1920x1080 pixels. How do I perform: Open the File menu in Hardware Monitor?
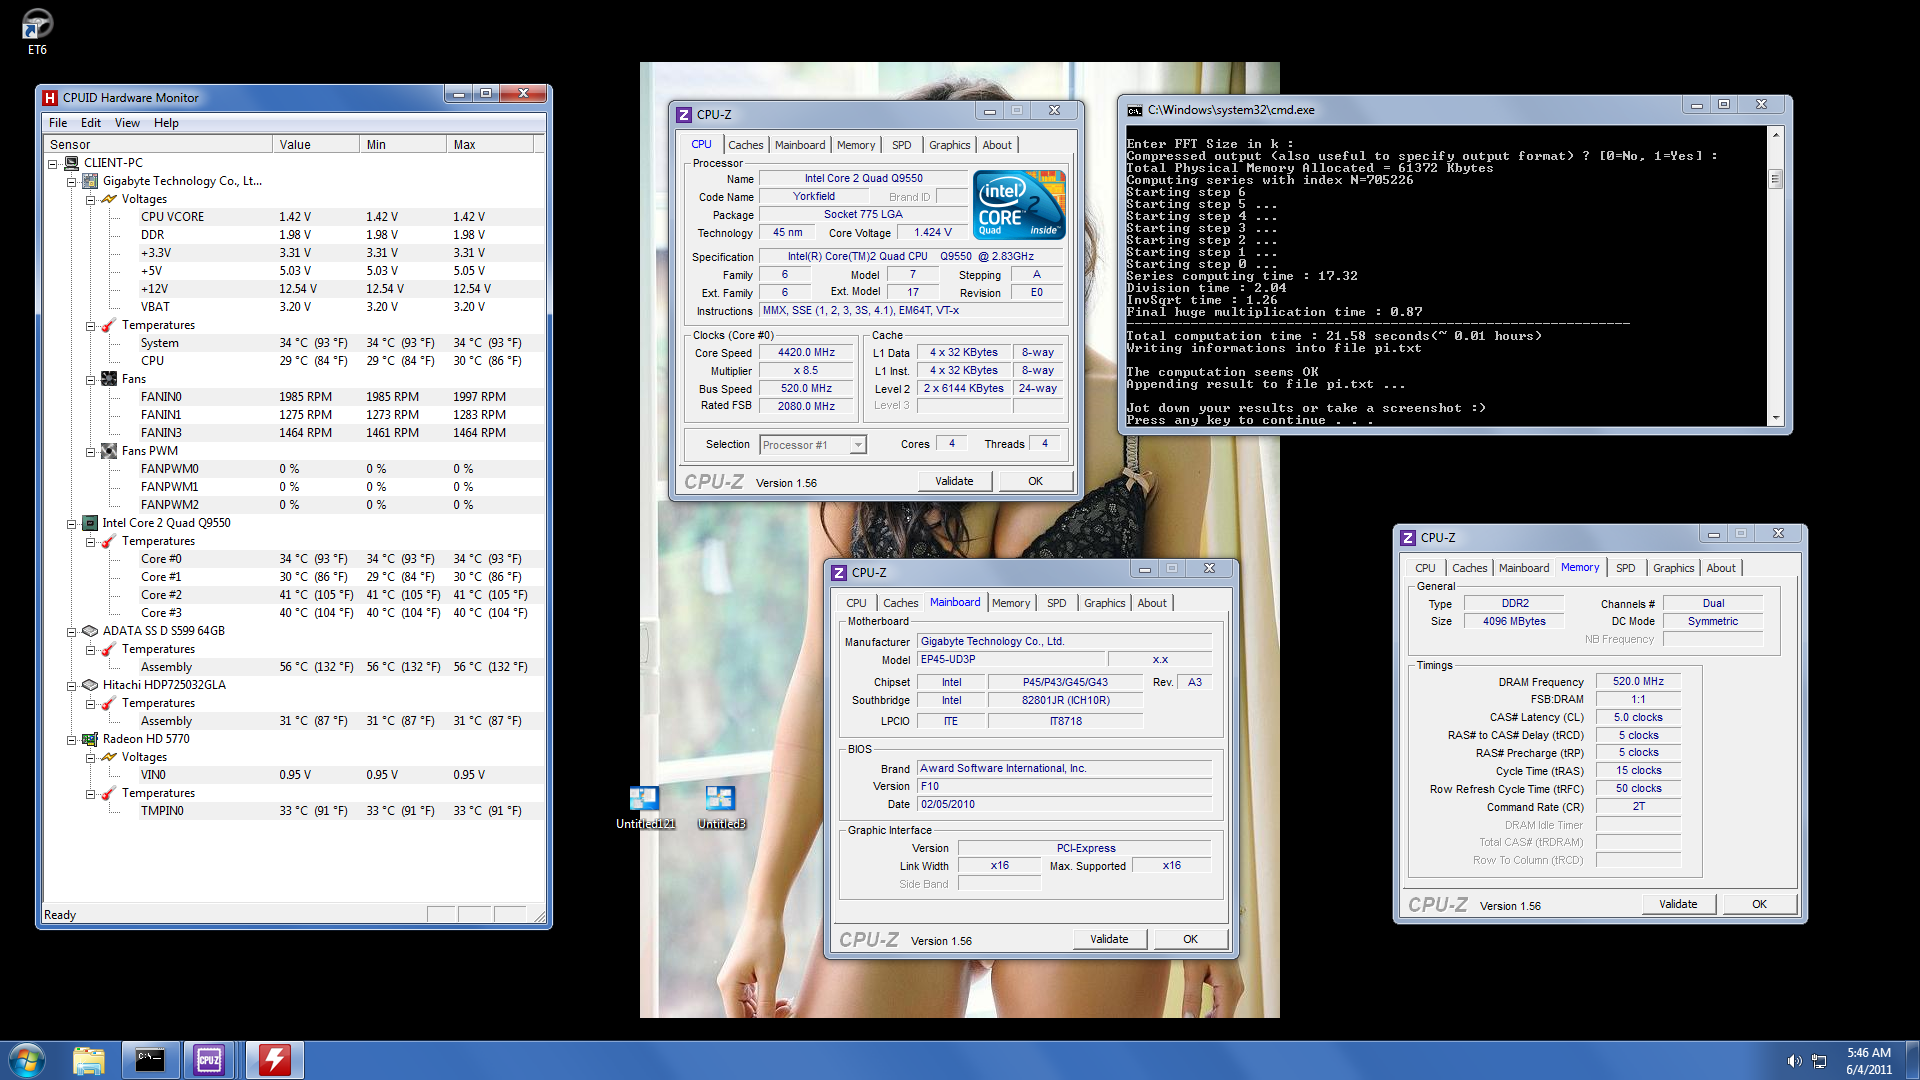[58, 123]
